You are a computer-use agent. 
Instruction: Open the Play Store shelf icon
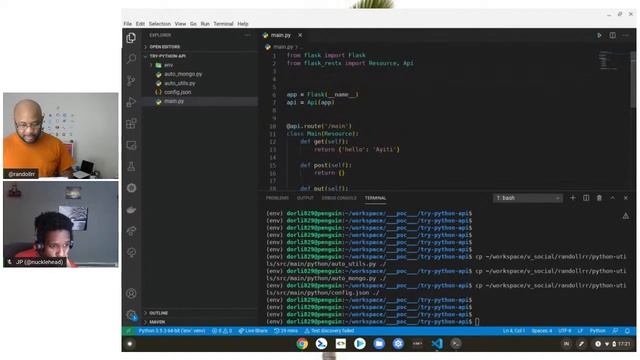pos(360,344)
